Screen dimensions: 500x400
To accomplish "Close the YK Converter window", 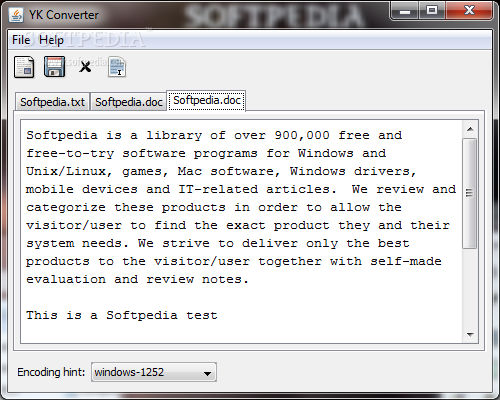I will (x=469, y=11).
